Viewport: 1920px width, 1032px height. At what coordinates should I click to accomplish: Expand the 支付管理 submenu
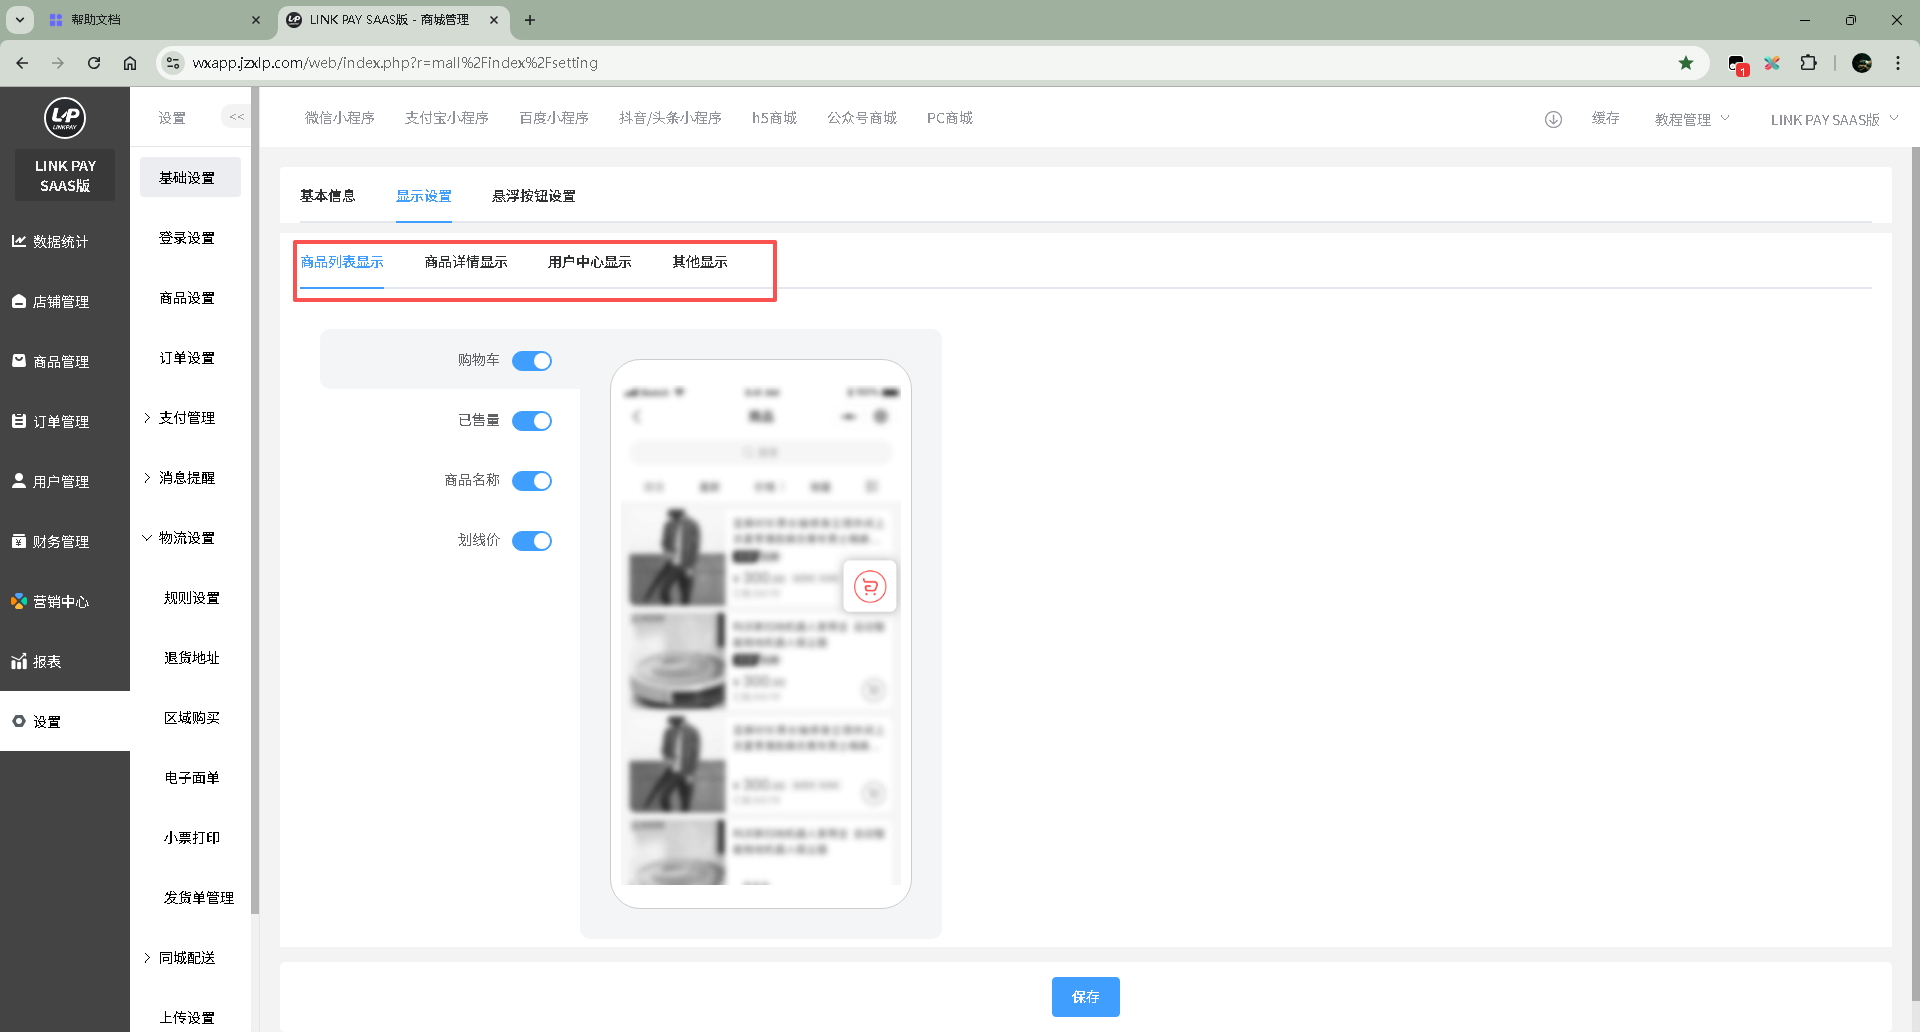pyautogui.click(x=186, y=418)
